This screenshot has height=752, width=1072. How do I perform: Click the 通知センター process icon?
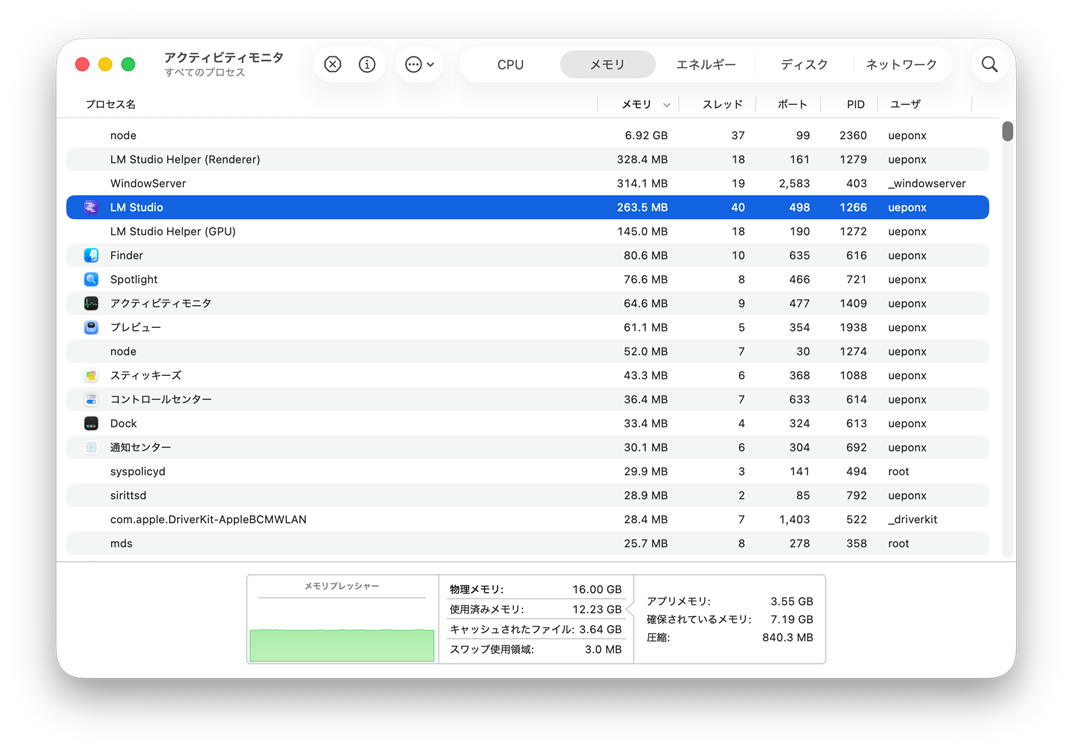tap(91, 447)
